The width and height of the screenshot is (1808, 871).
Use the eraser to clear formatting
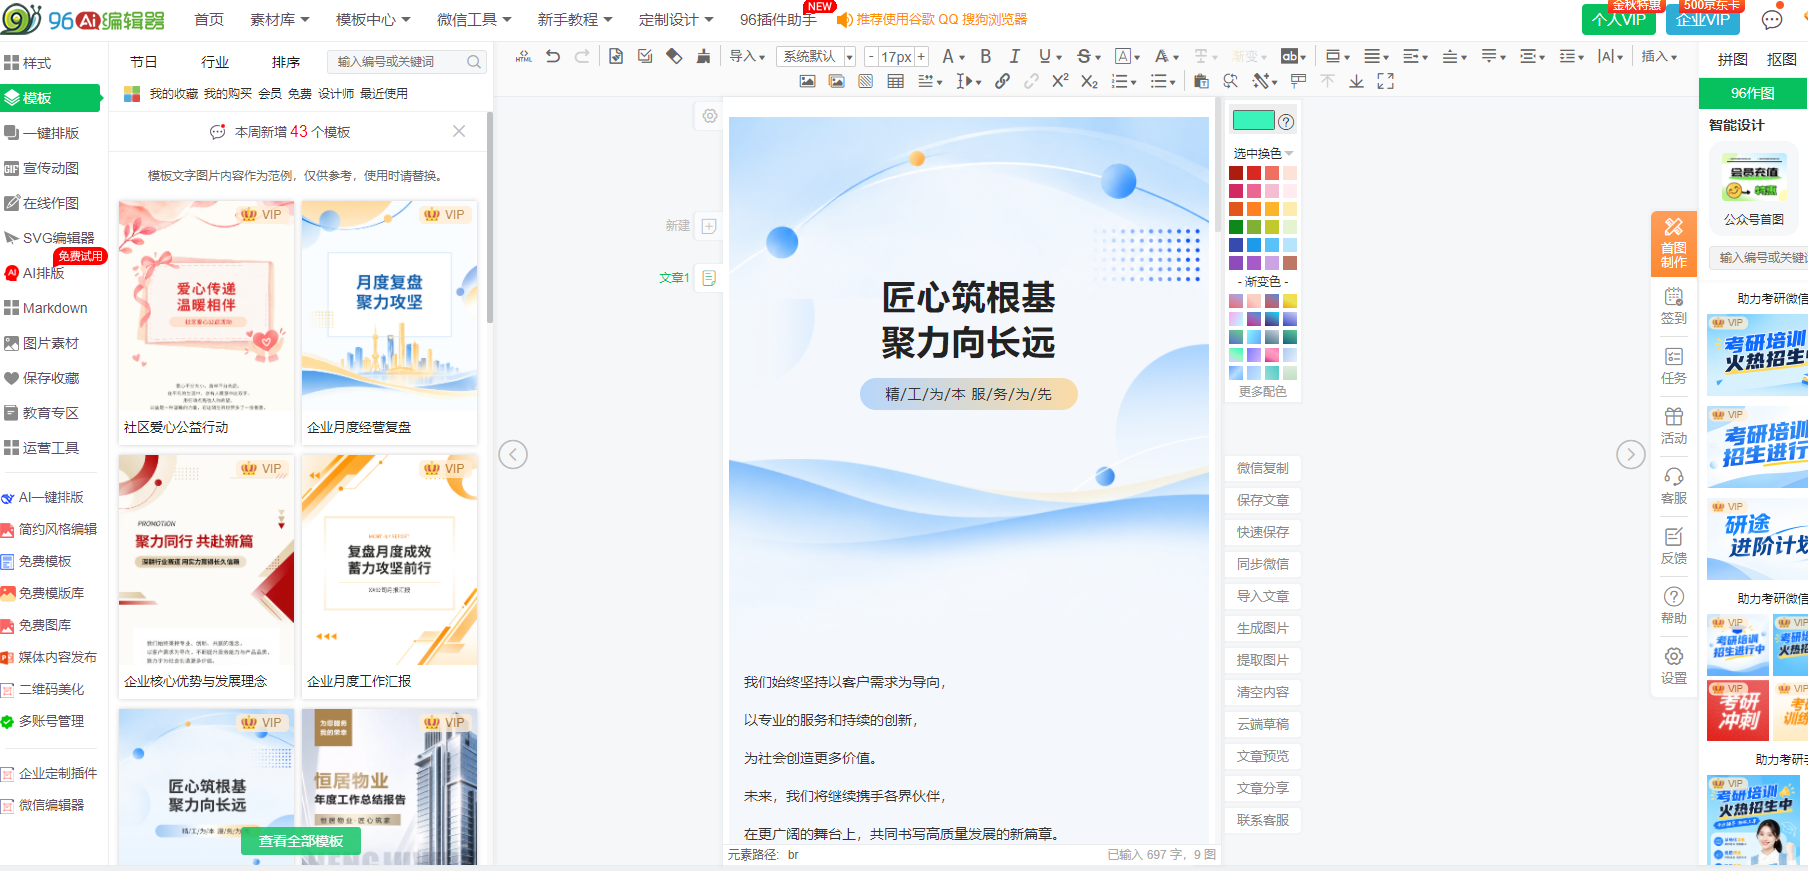tap(675, 57)
